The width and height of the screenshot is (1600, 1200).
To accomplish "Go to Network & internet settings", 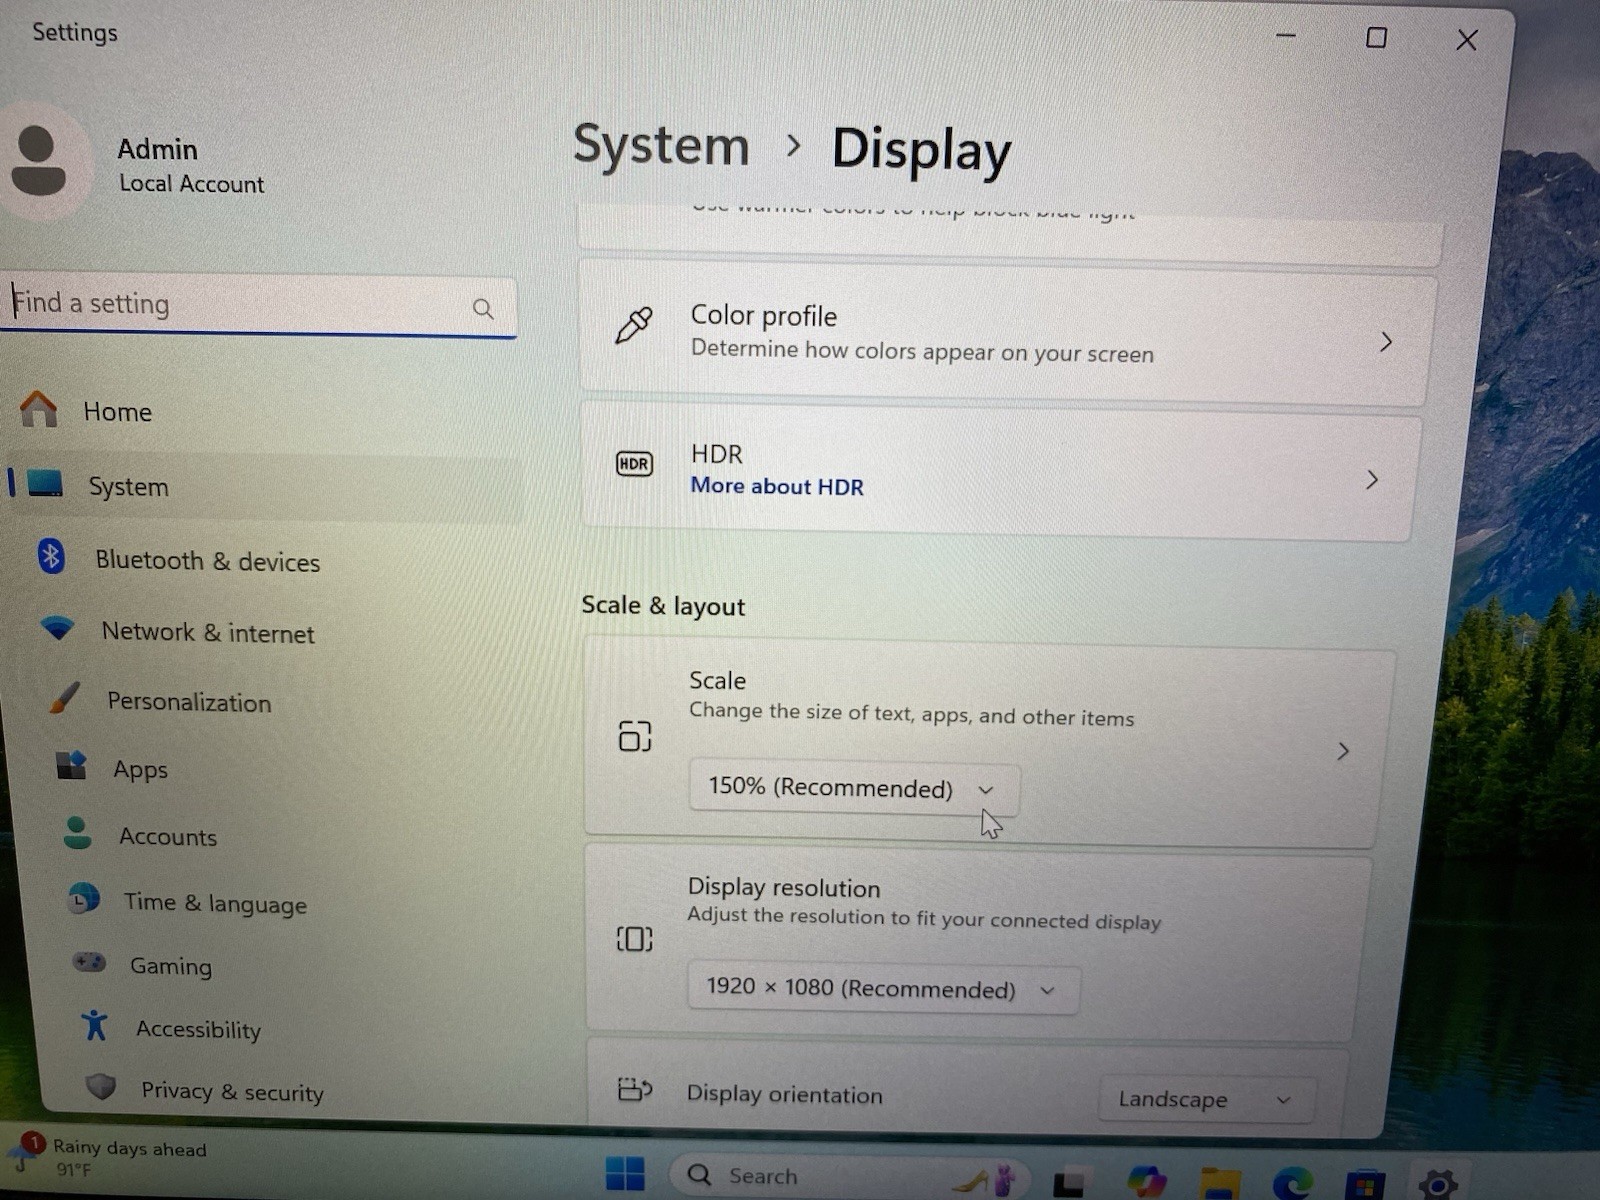I will [207, 633].
